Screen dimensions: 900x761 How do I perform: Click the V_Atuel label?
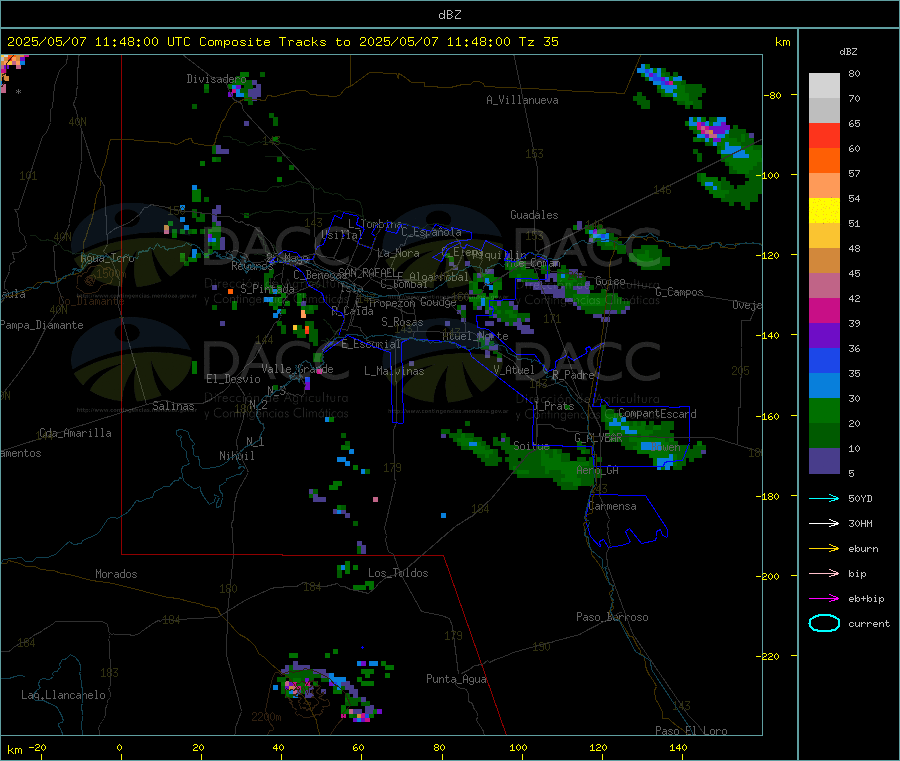point(514,370)
